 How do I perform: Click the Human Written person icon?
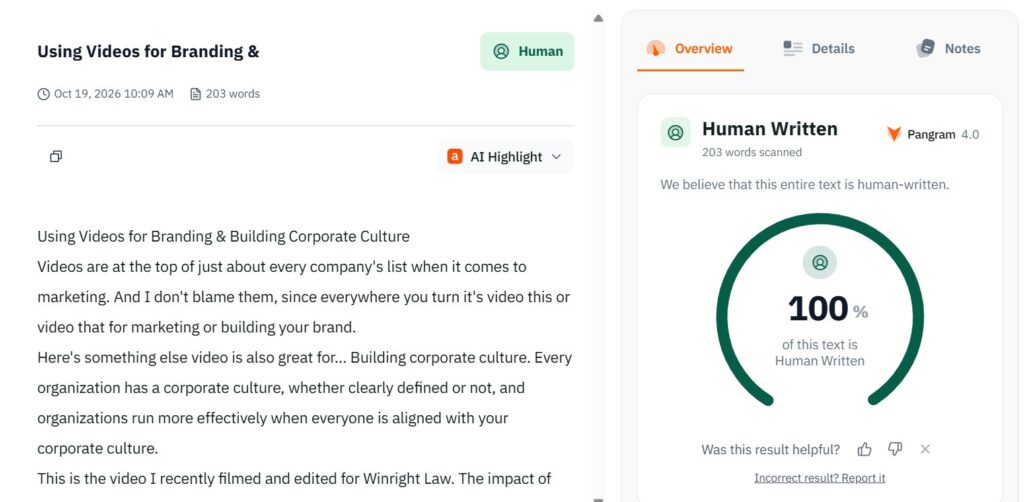click(675, 133)
